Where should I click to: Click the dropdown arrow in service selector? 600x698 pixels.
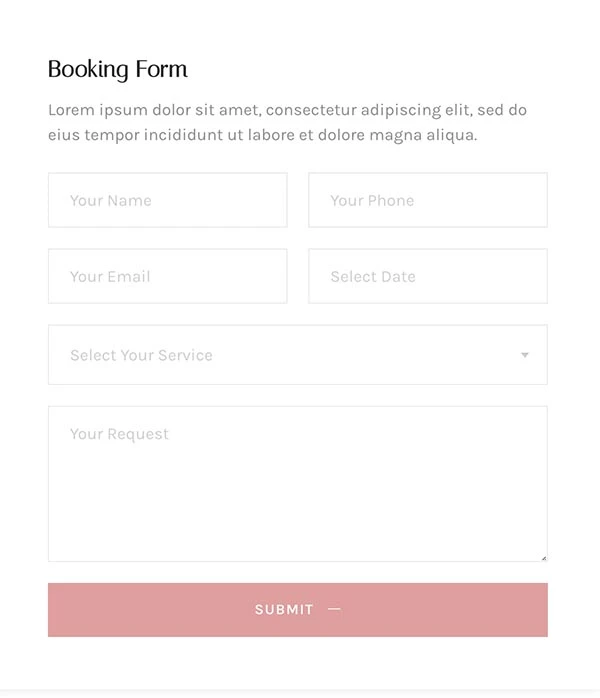pyautogui.click(x=524, y=355)
